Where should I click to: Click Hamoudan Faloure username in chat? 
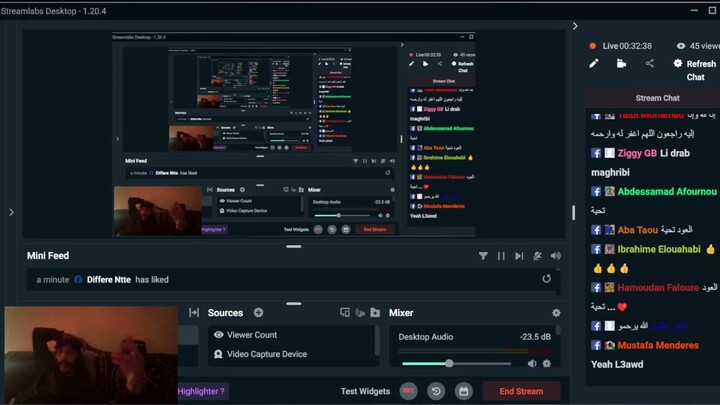pos(658,288)
